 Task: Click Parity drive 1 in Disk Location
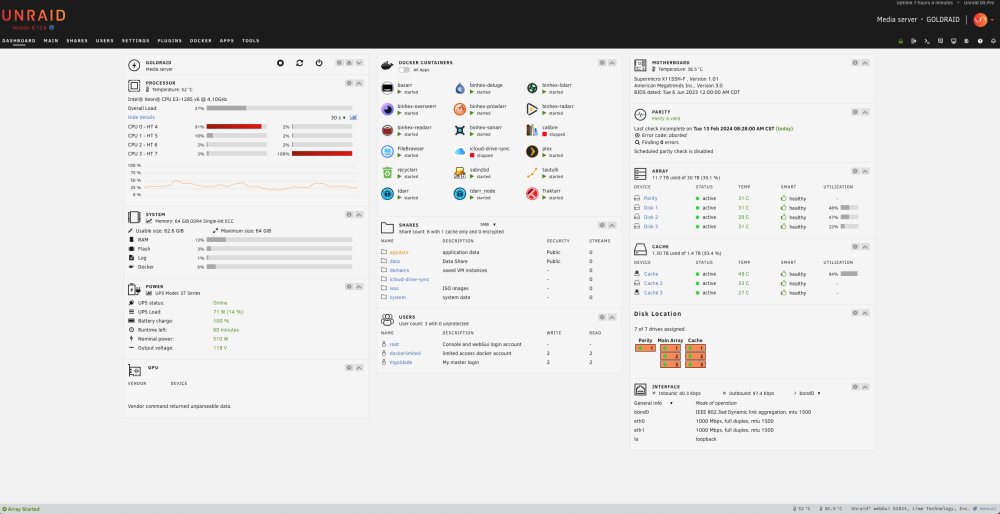645,348
